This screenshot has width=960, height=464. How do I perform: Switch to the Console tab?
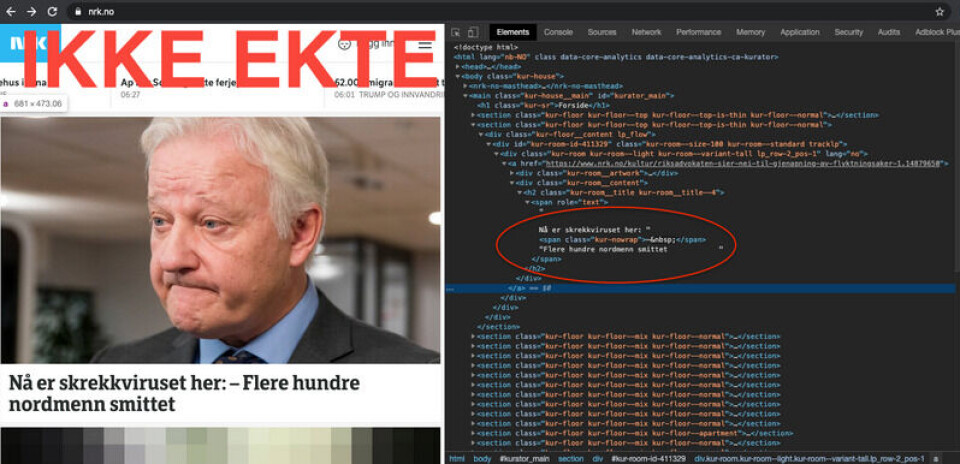pyautogui.click(x=558, y=33)
